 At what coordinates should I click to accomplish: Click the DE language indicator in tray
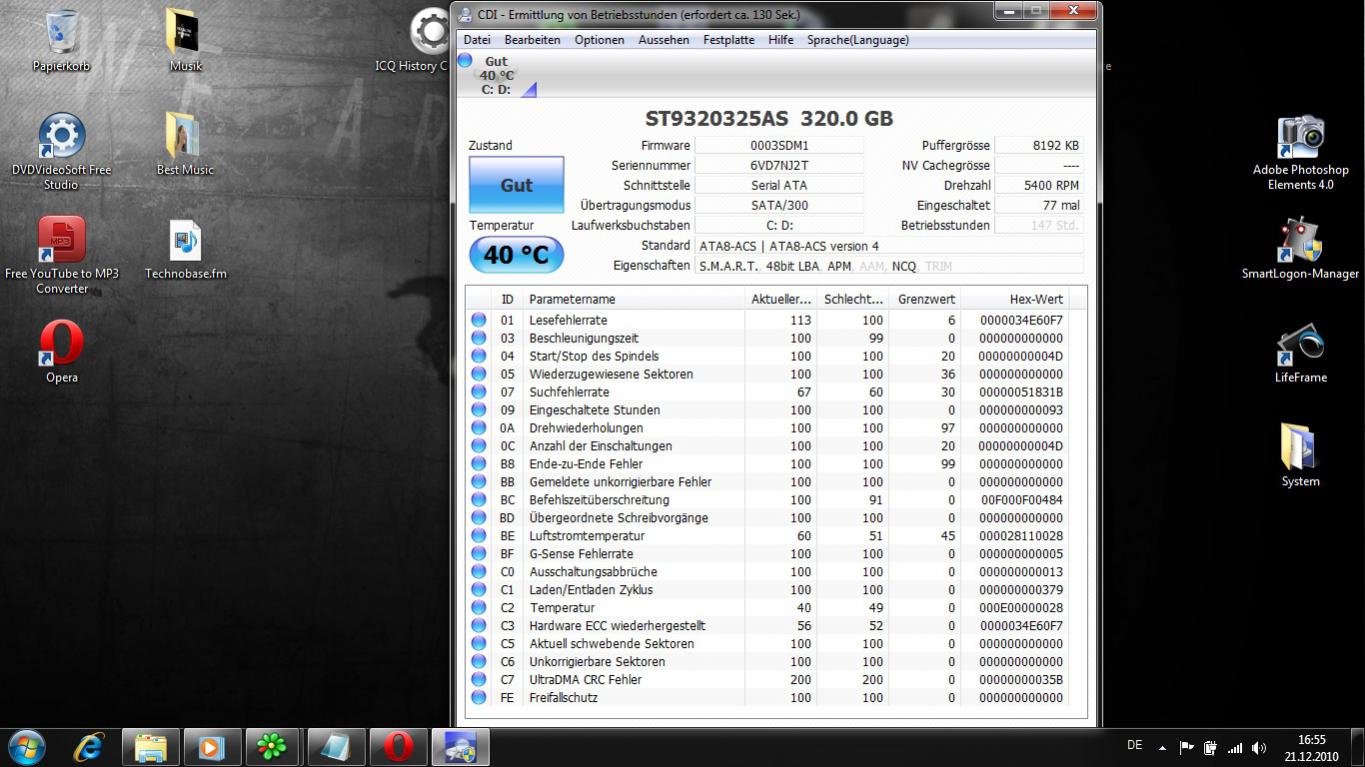1134,745
